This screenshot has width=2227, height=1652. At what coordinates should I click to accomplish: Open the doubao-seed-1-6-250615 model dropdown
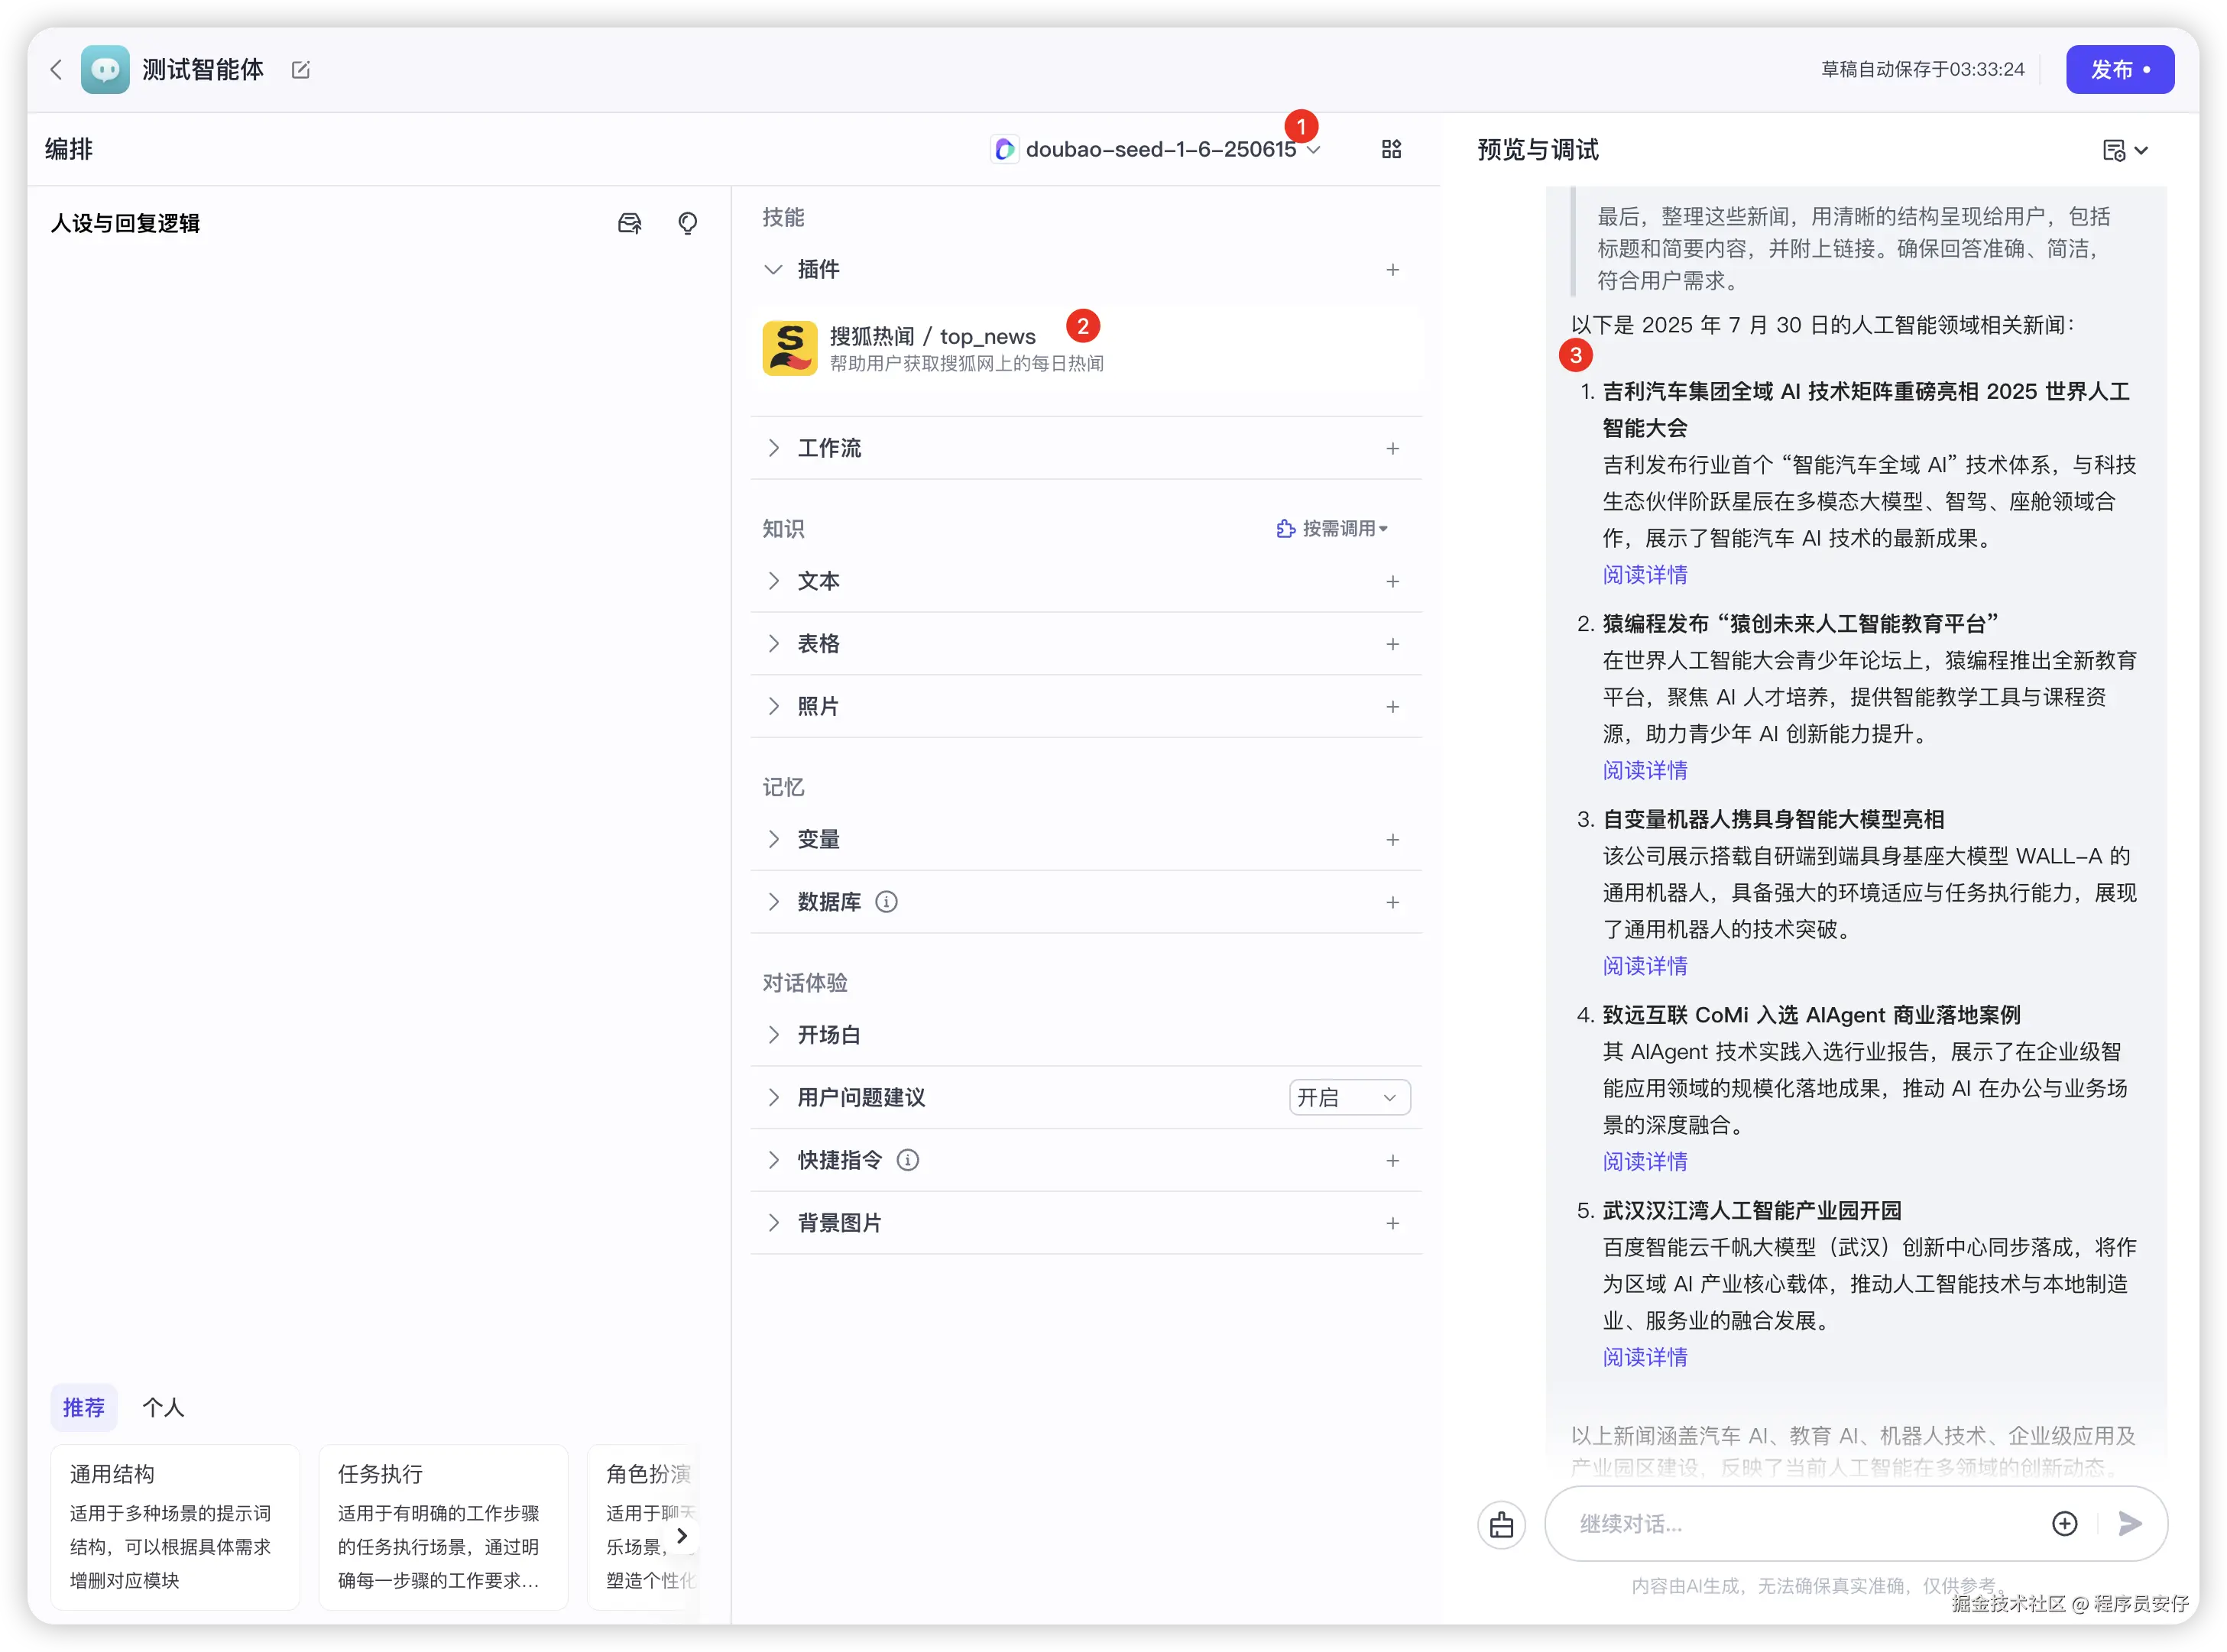pyautogui.click(x=1160, y=150)
